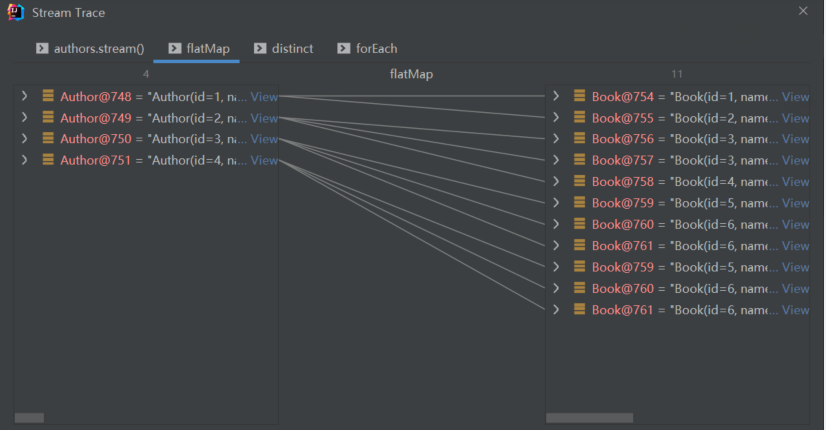Click the terminal icon on the forEach tab
Viewport: 826px width, 430px height.
pos(343,48)
